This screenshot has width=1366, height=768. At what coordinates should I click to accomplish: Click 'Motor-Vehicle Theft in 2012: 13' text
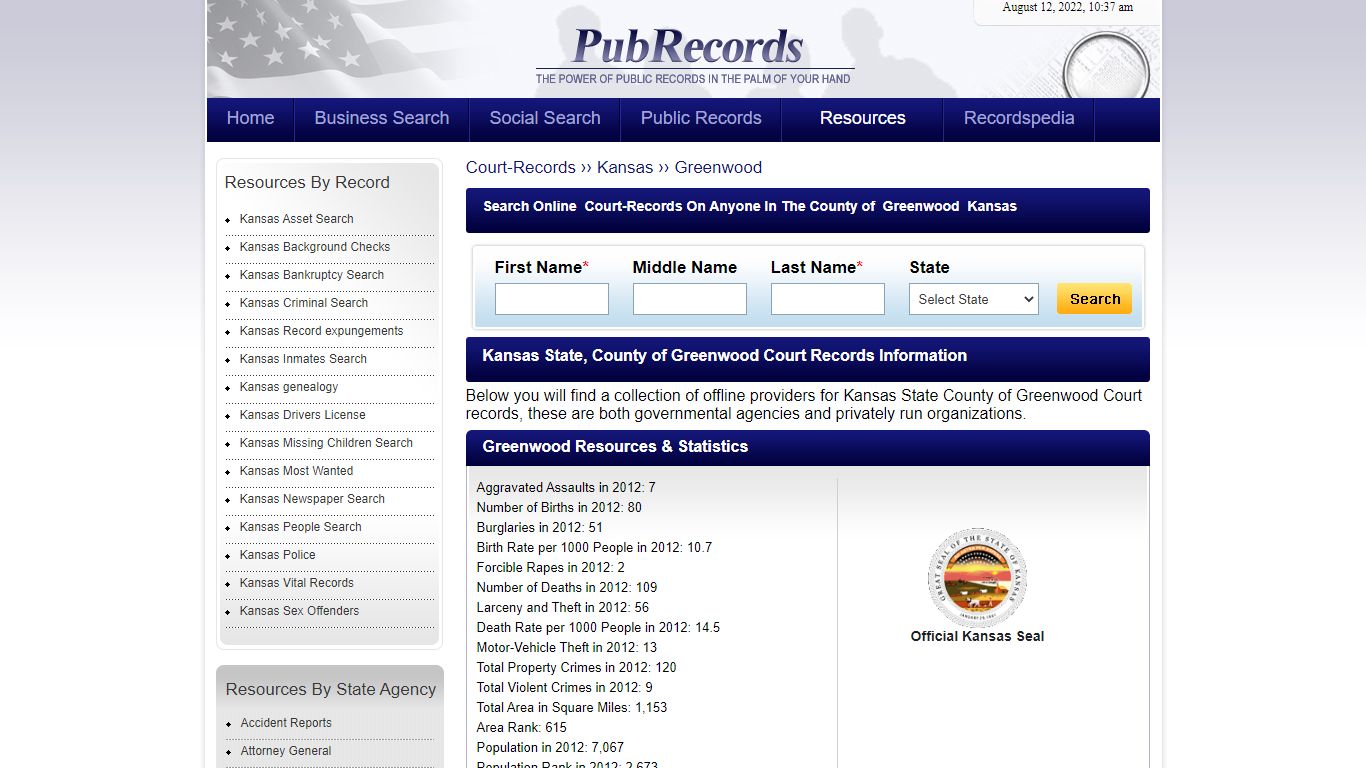click(x=567, y=648)
